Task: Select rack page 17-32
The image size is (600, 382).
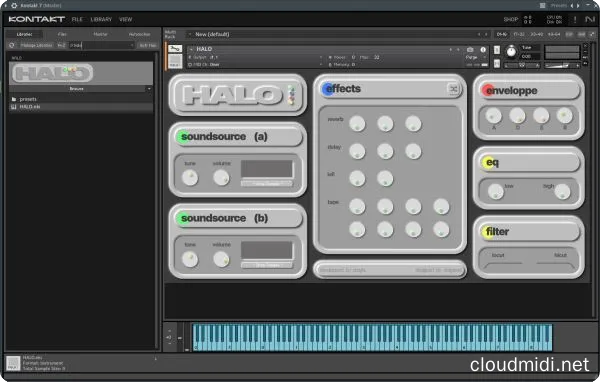Action: [x=519, y=34]
